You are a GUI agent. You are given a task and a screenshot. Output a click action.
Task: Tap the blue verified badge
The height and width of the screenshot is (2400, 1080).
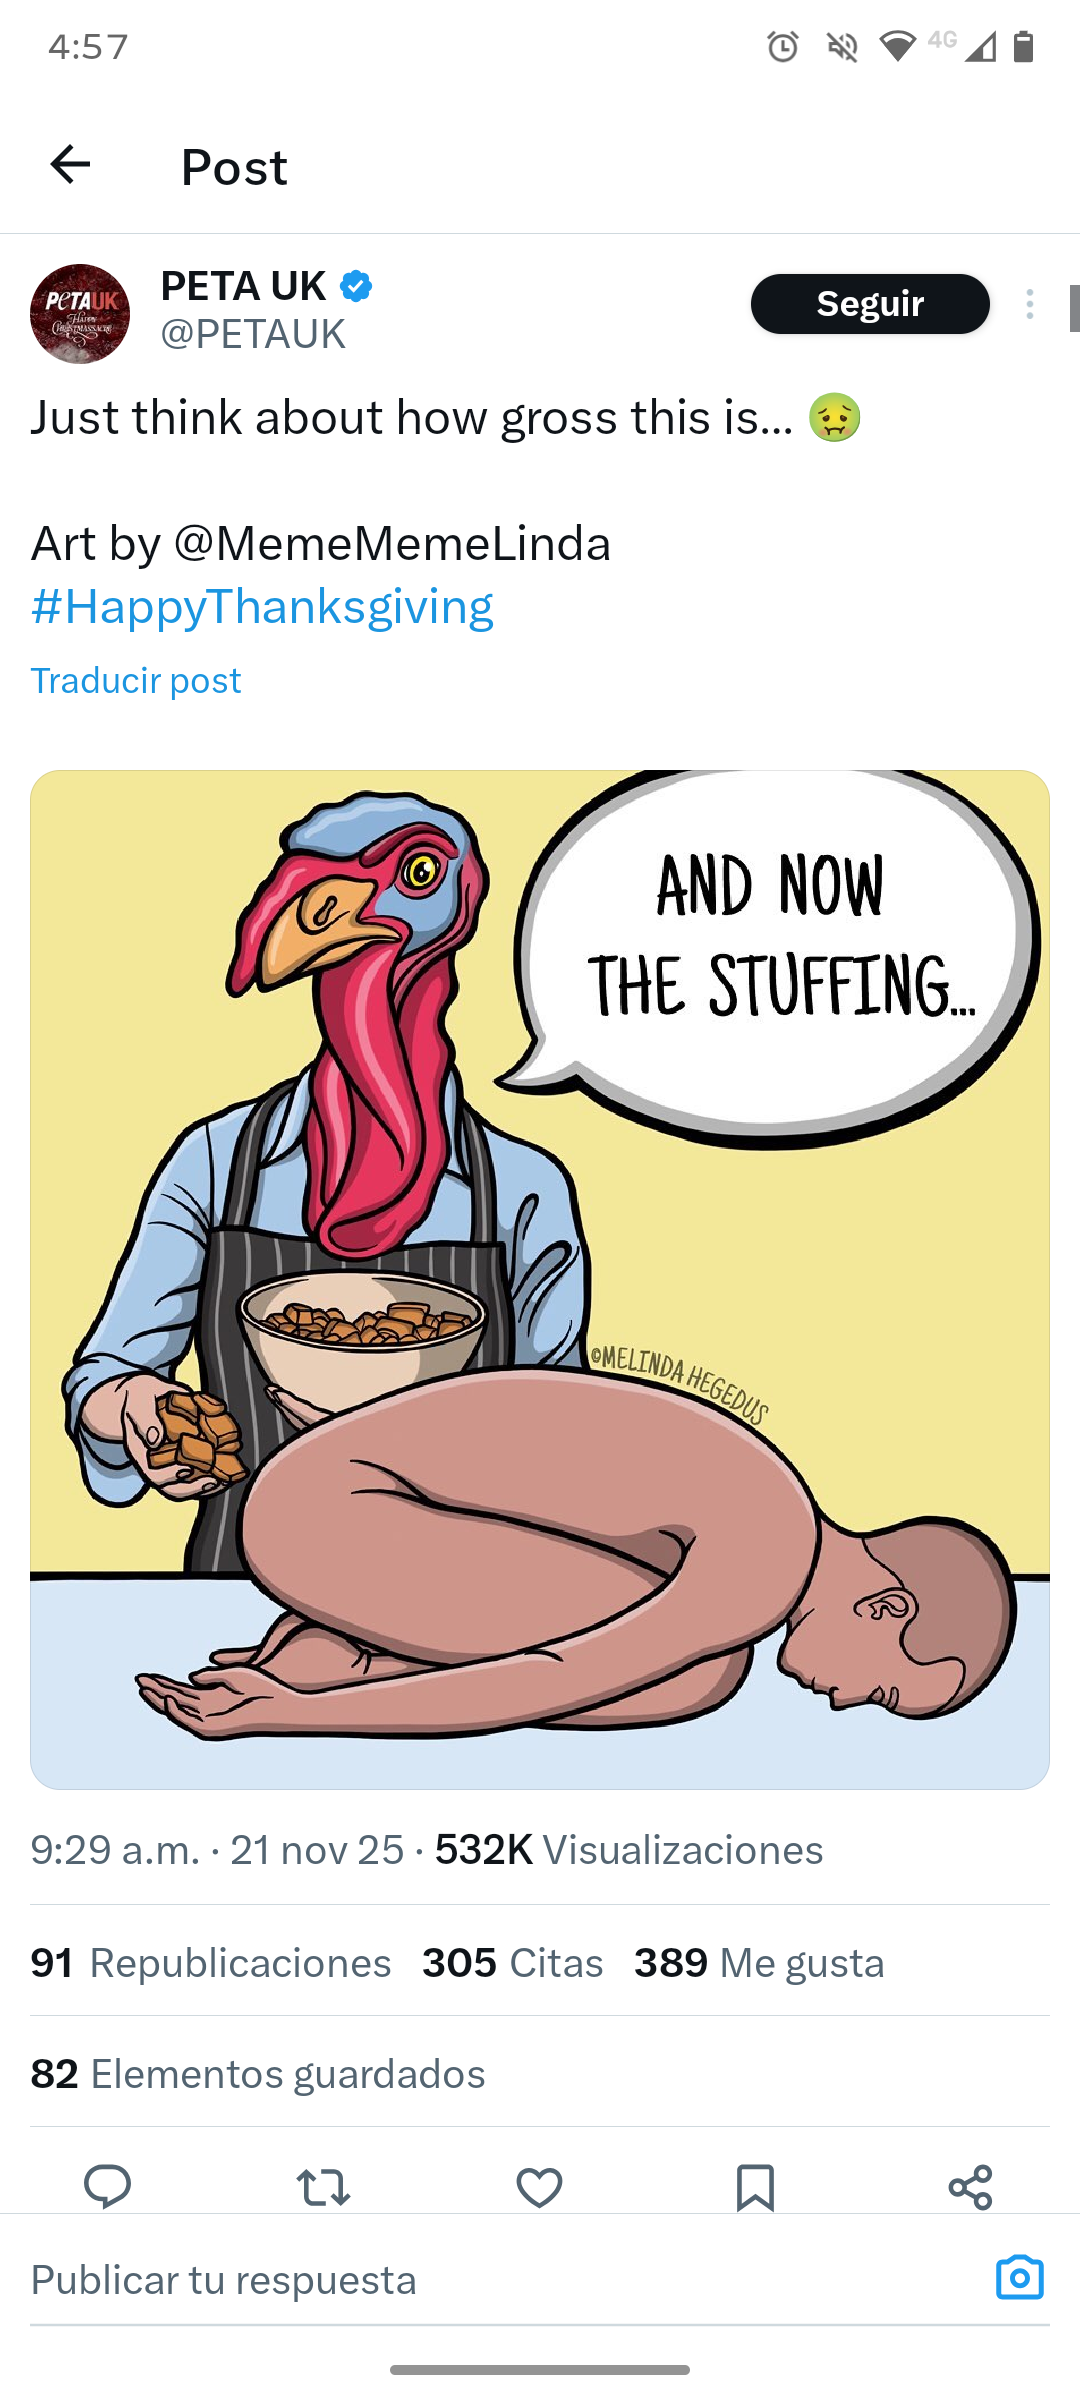356,287
